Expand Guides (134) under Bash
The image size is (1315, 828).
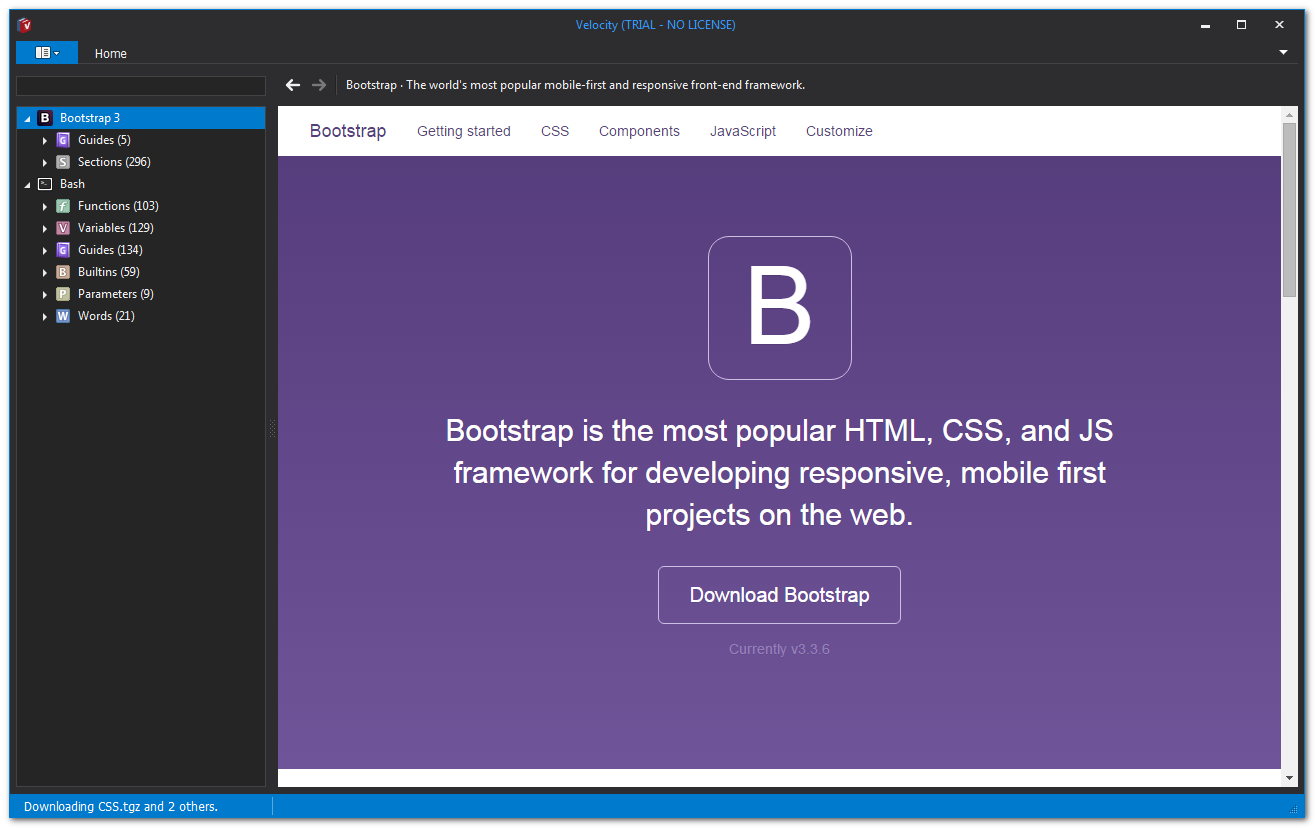(x=45, y=251)
